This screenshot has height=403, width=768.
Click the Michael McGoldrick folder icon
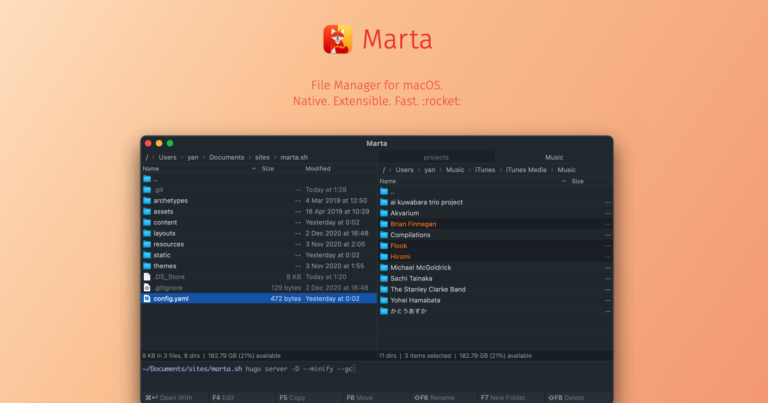tap(384, 267)
